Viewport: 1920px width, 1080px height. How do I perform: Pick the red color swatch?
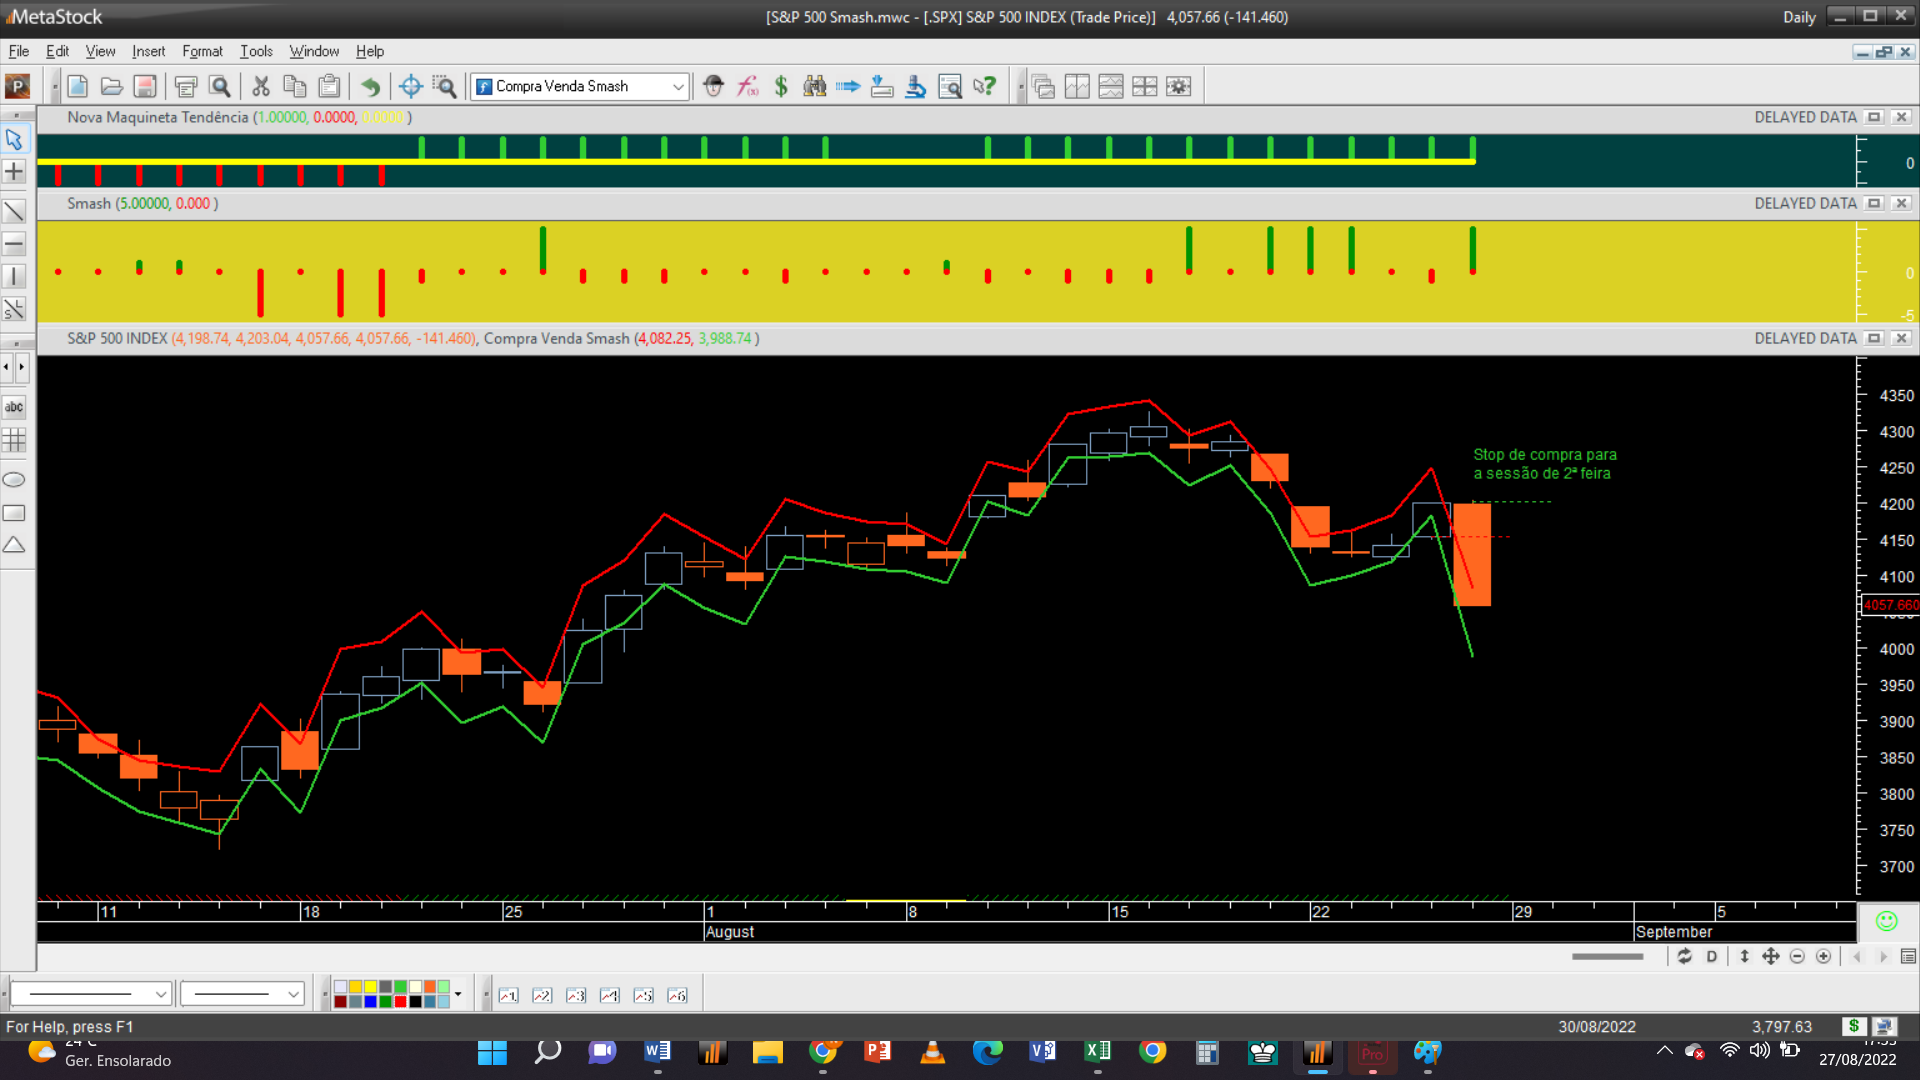click(400, 1001)
